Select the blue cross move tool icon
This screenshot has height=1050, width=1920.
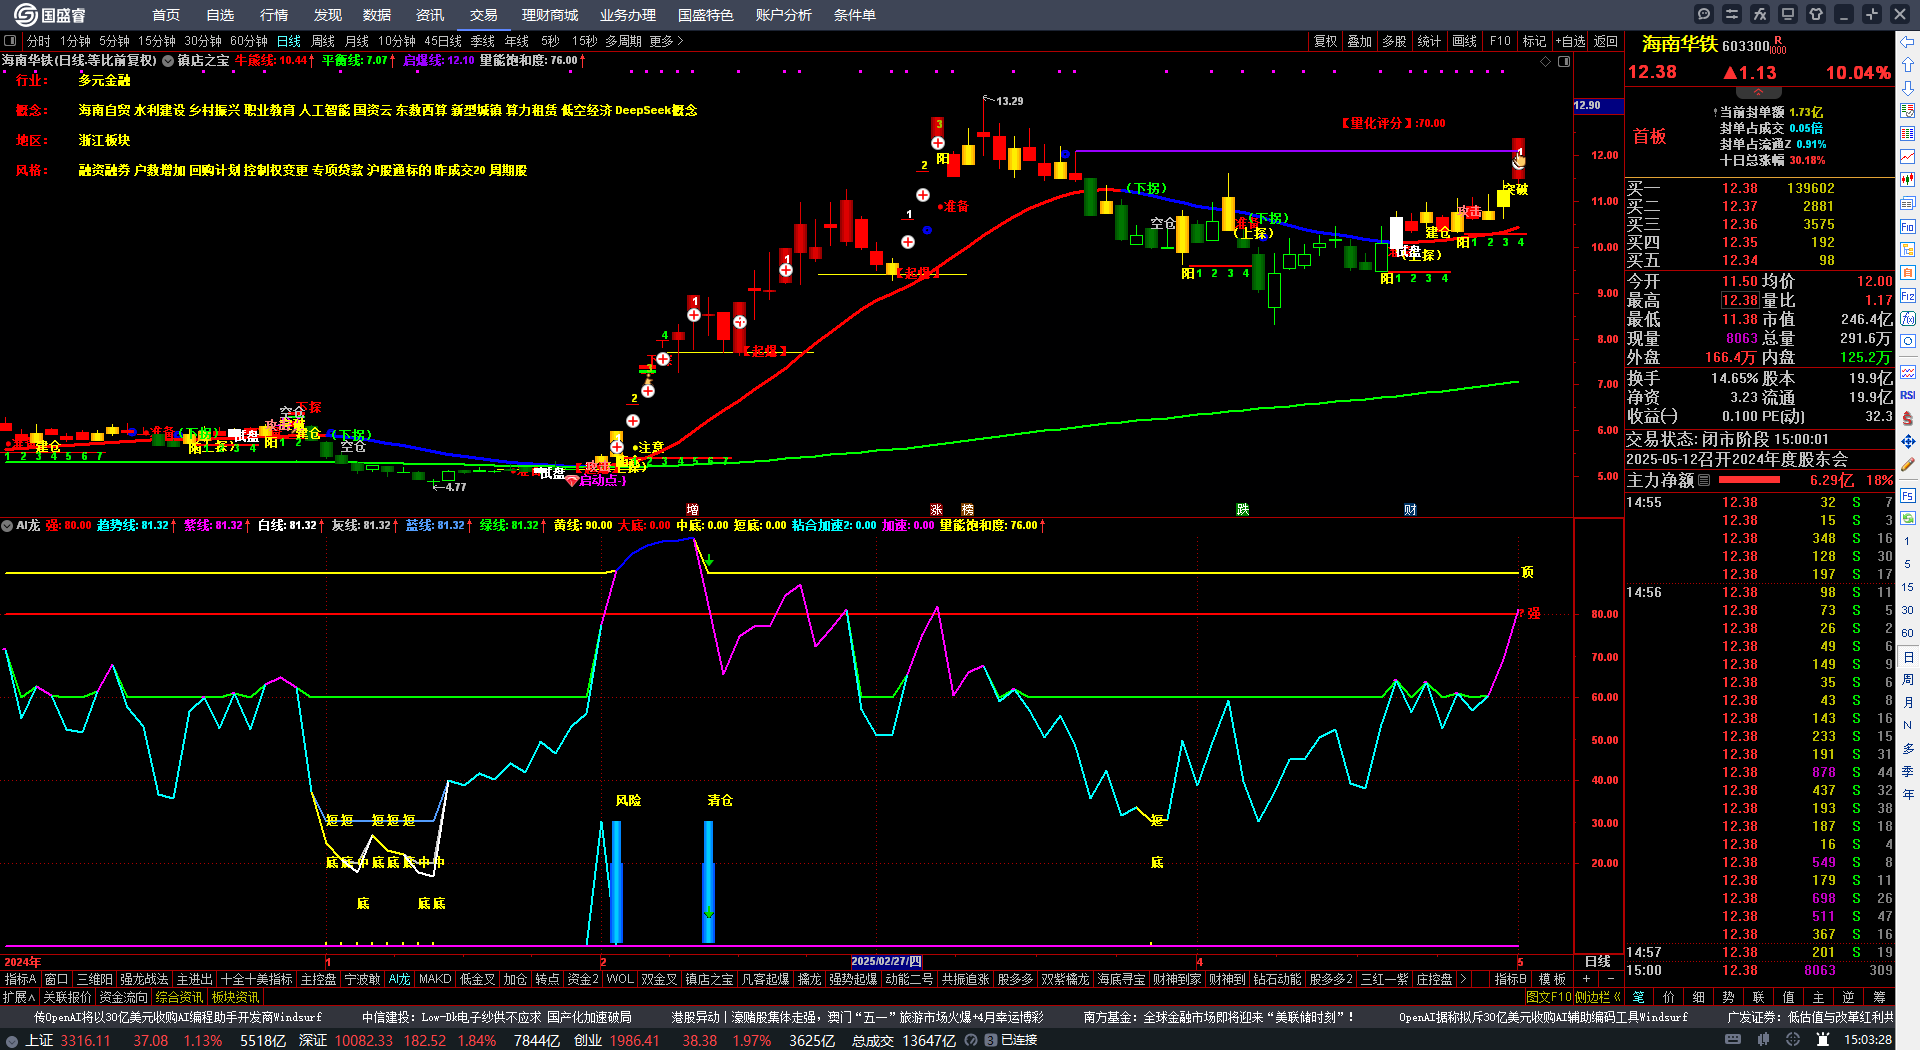1908,441
